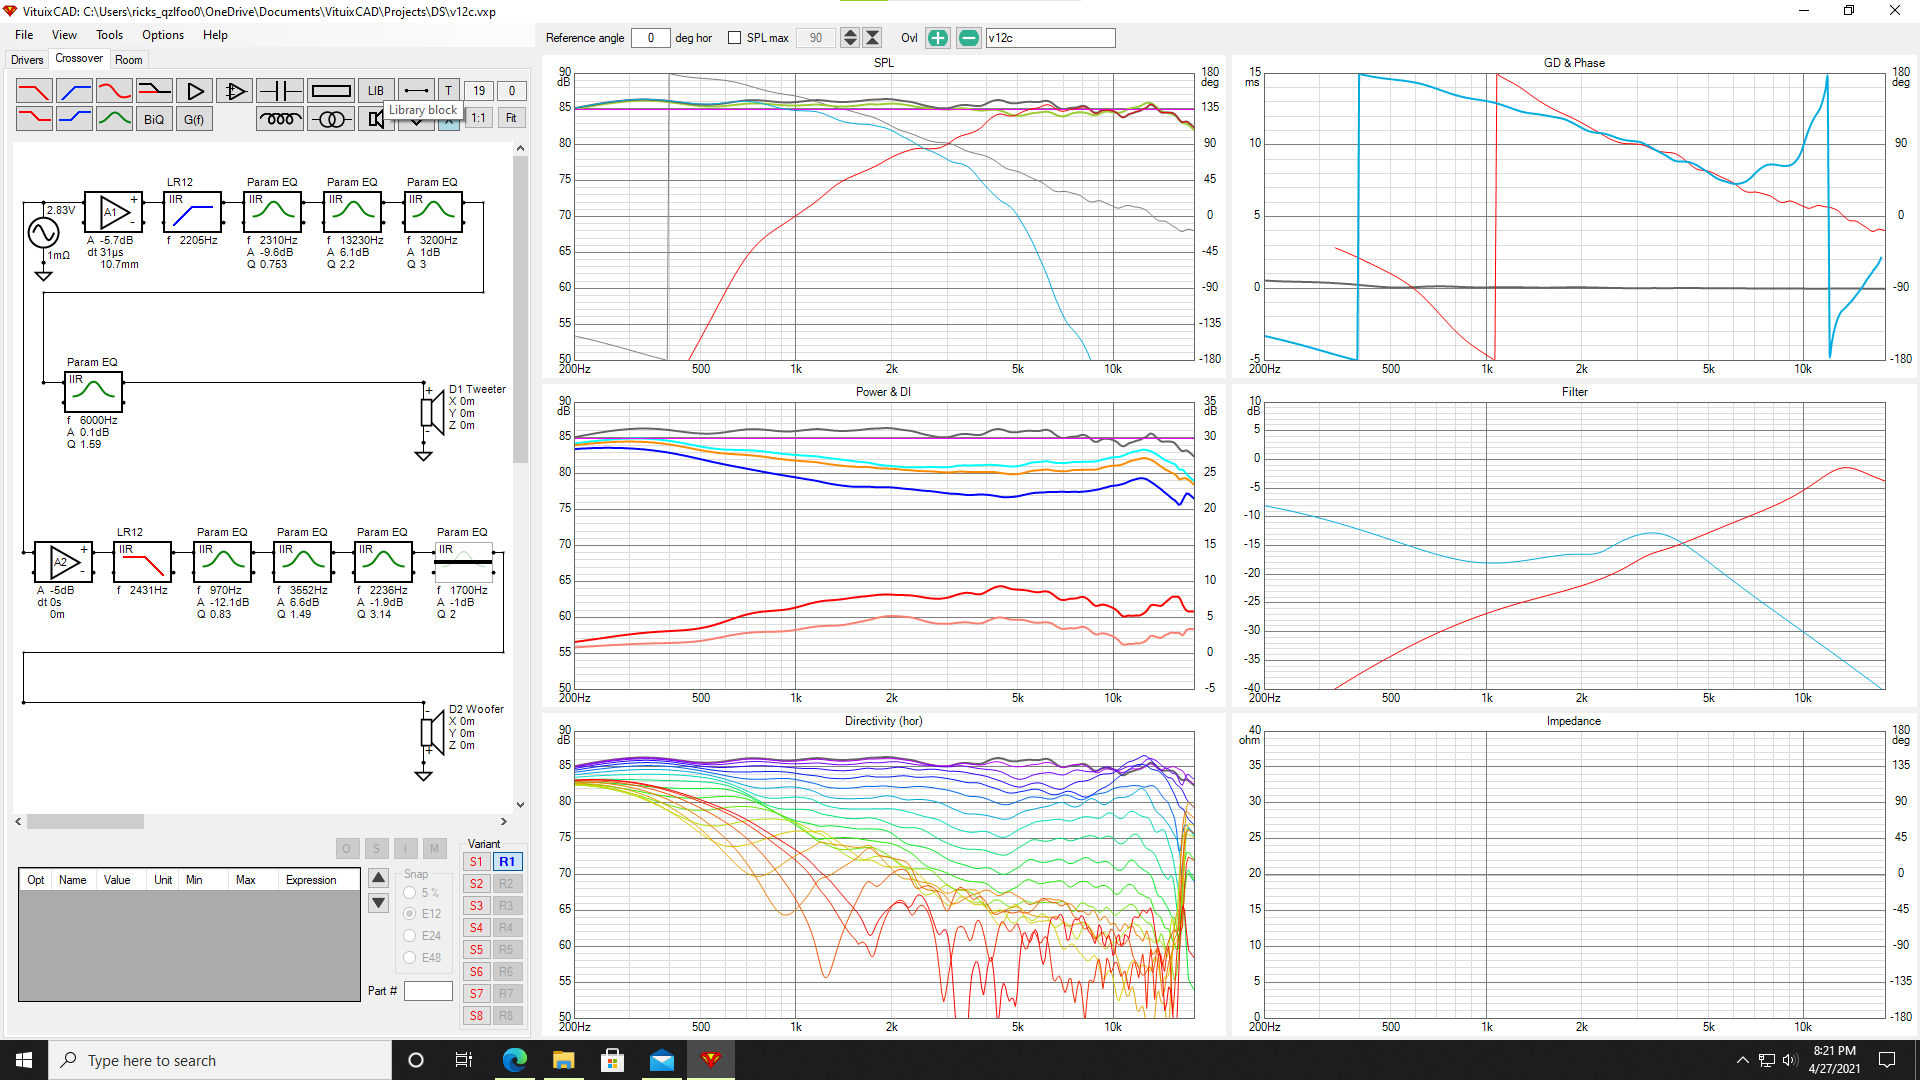Select the blue high-shelf filter tool
This screenshot has height=1080, width=1920.
pyautogui.click(x=74, y=119)
